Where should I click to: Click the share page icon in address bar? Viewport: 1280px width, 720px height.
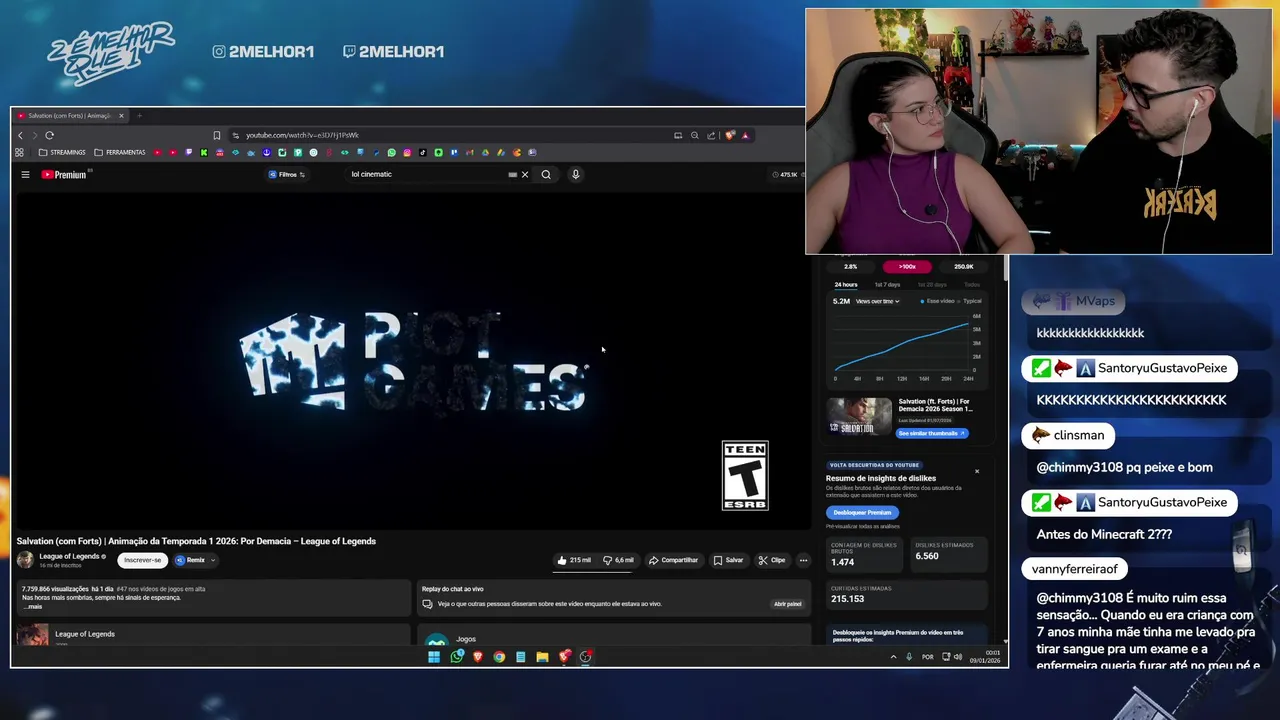[x=711, y=135]
